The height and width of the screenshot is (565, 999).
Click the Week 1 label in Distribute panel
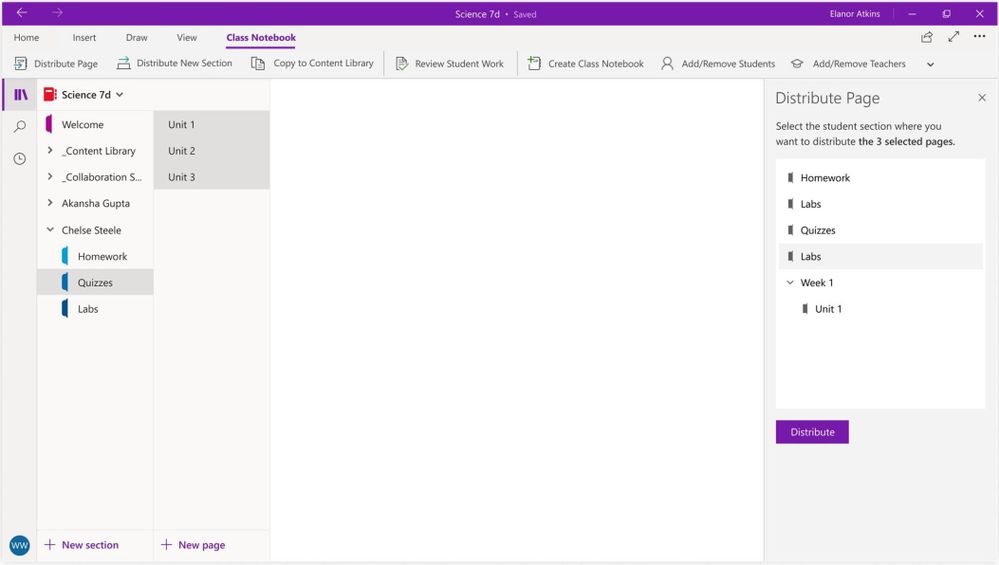pos(817,283)
